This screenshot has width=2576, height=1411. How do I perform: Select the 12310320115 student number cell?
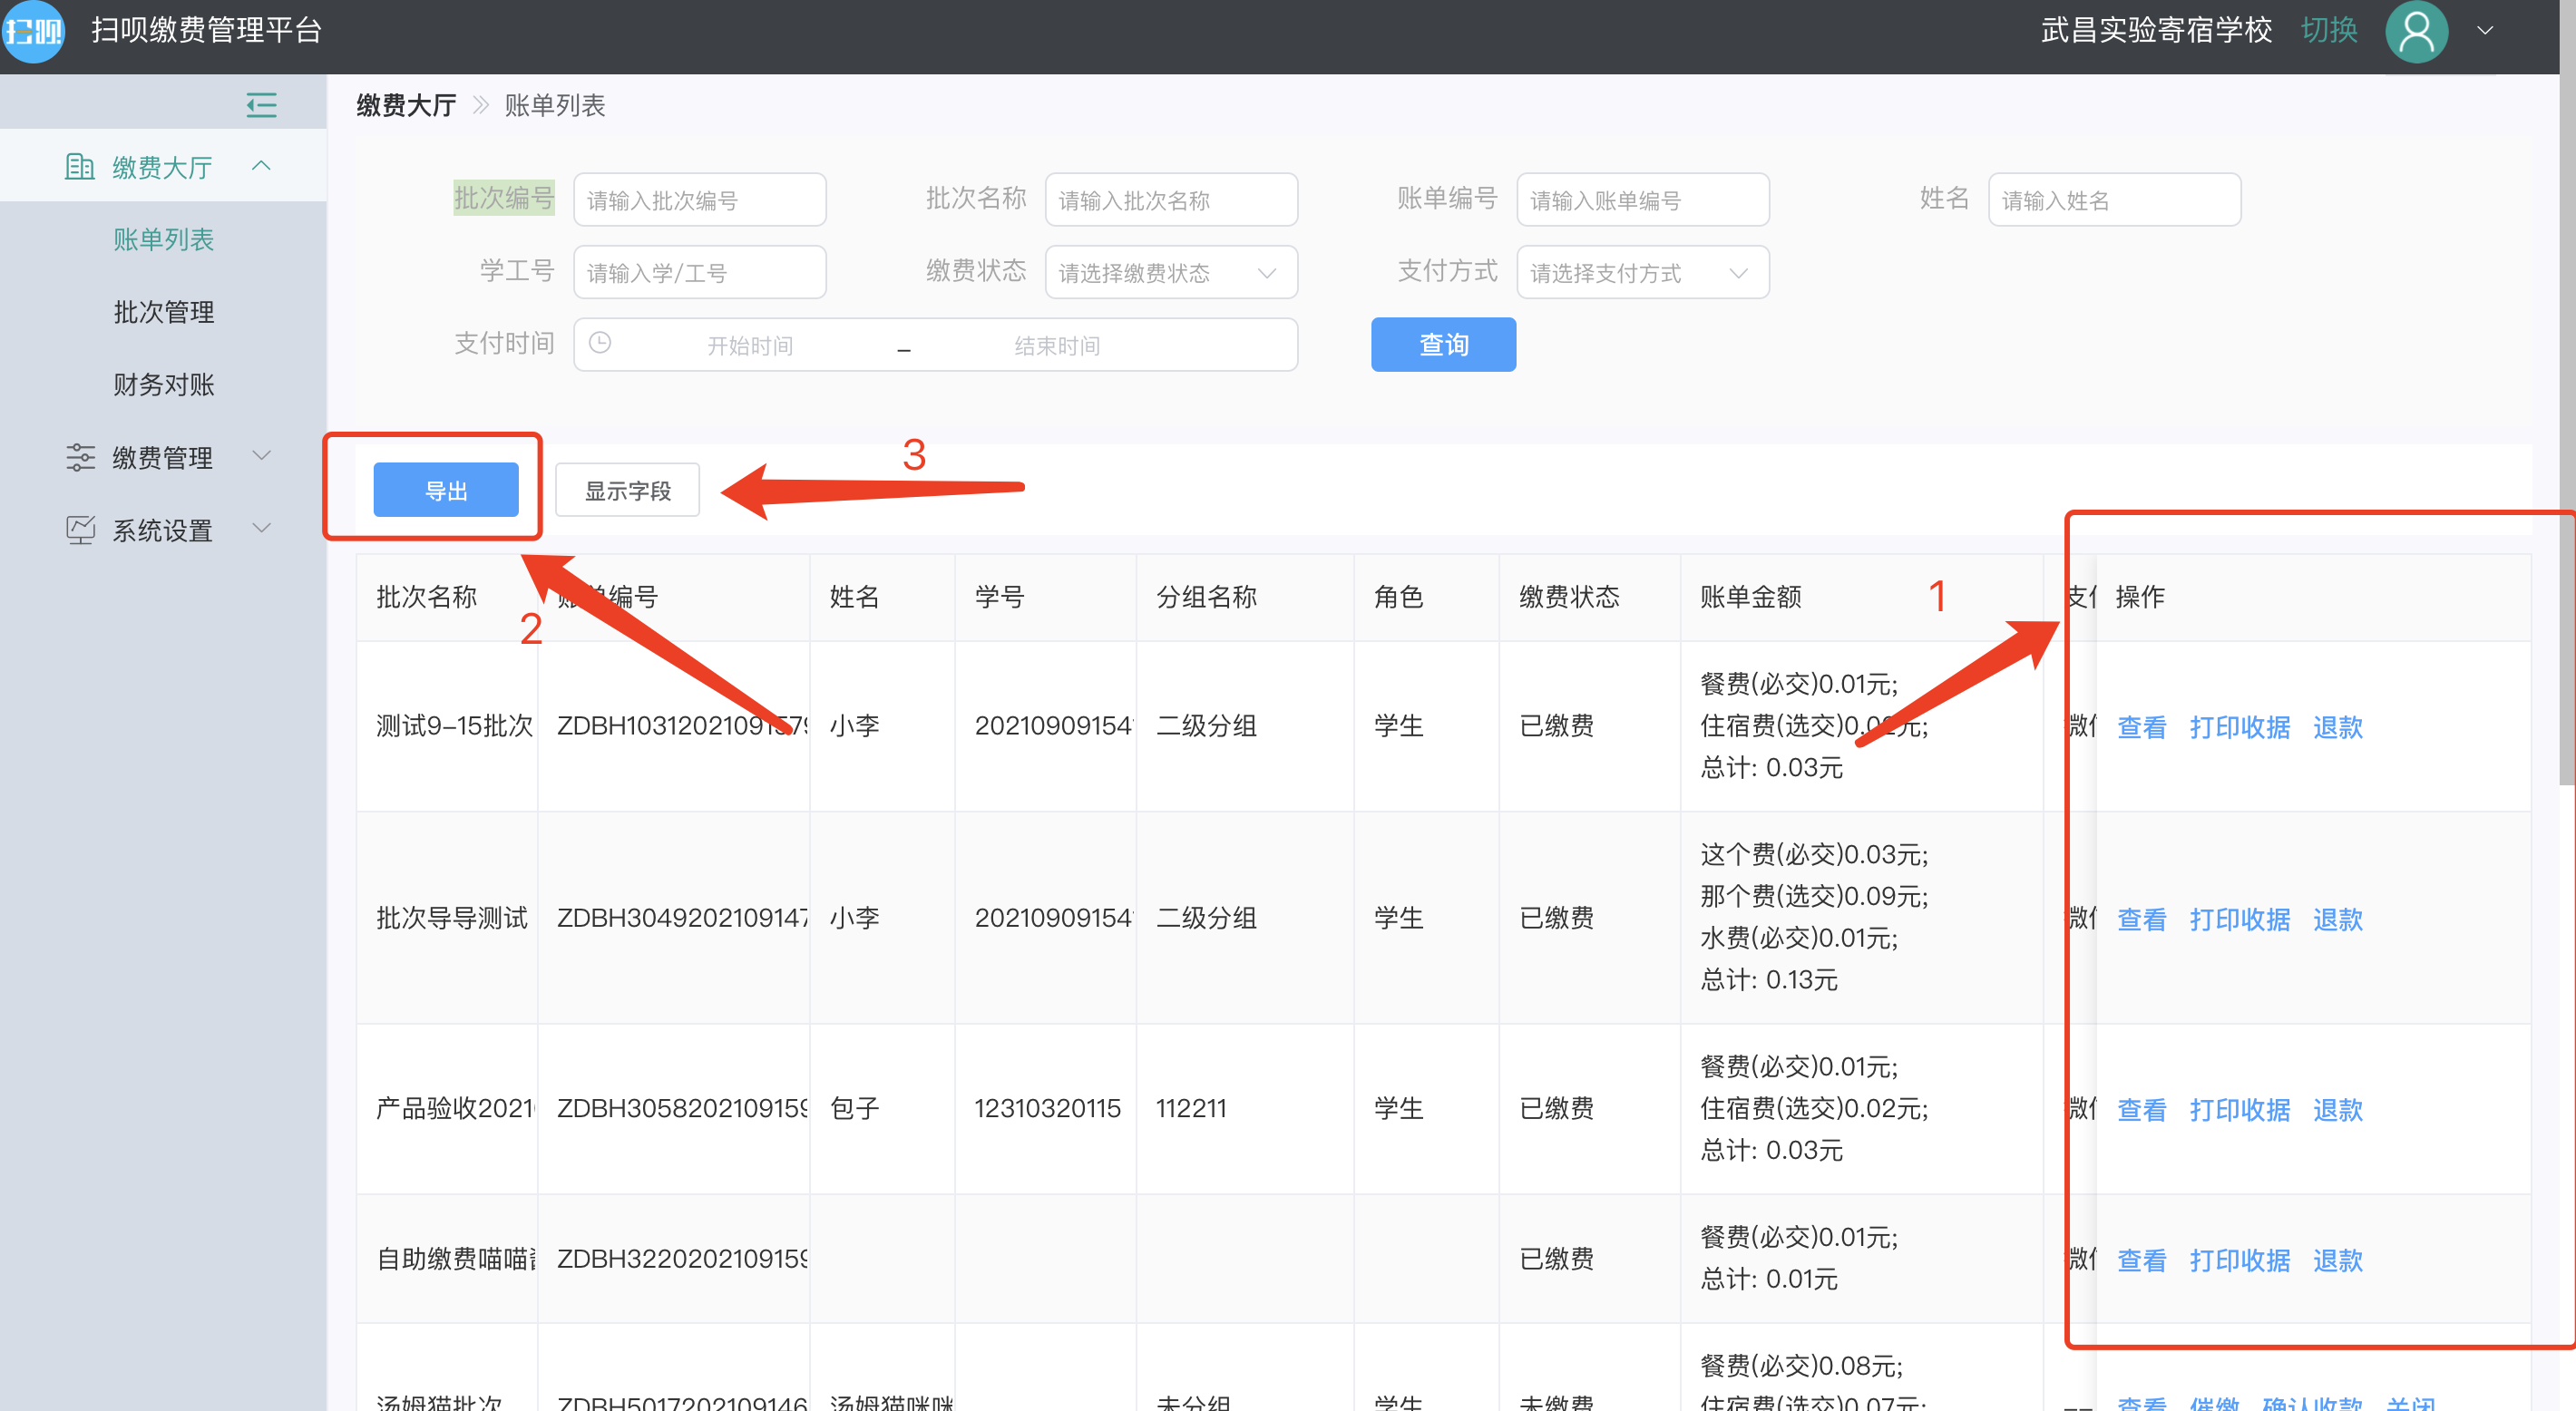1047,1108
